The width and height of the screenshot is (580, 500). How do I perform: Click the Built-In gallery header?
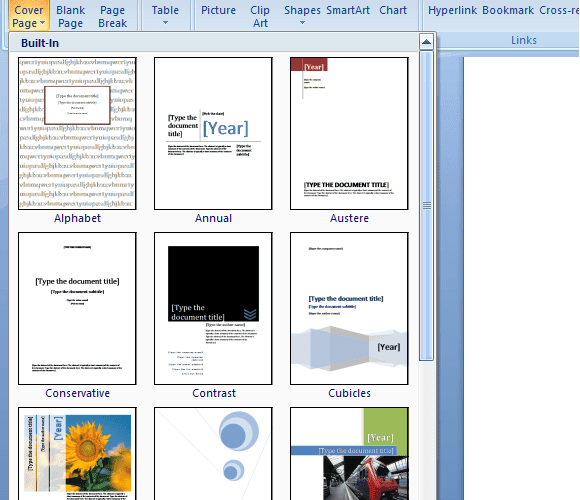214,43
